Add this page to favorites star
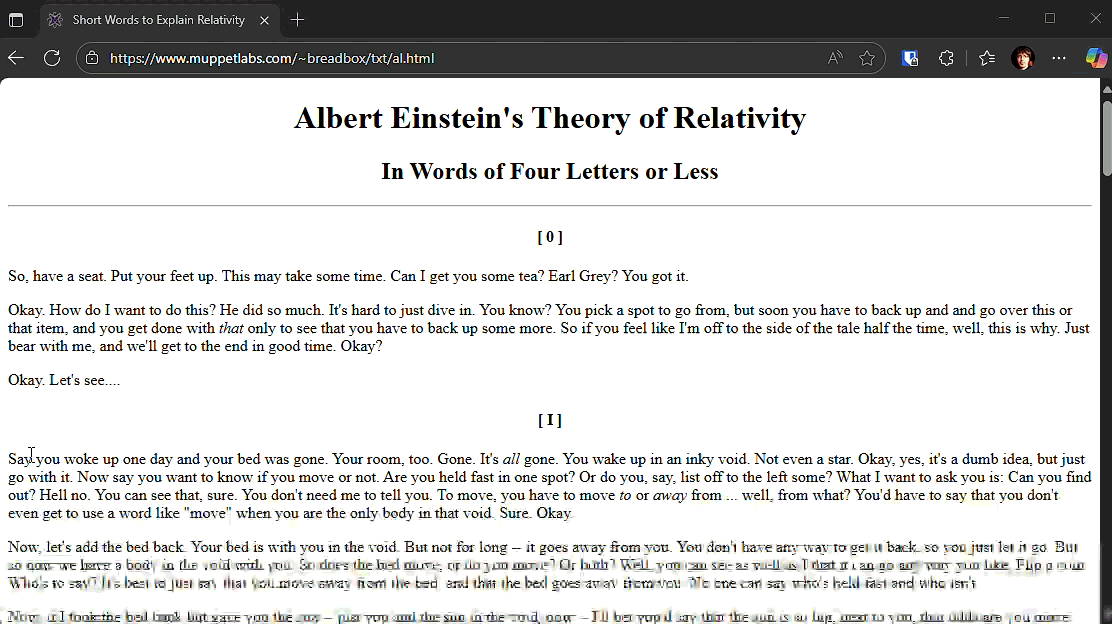Screen dimensions: 1112x624 (867, 58)
